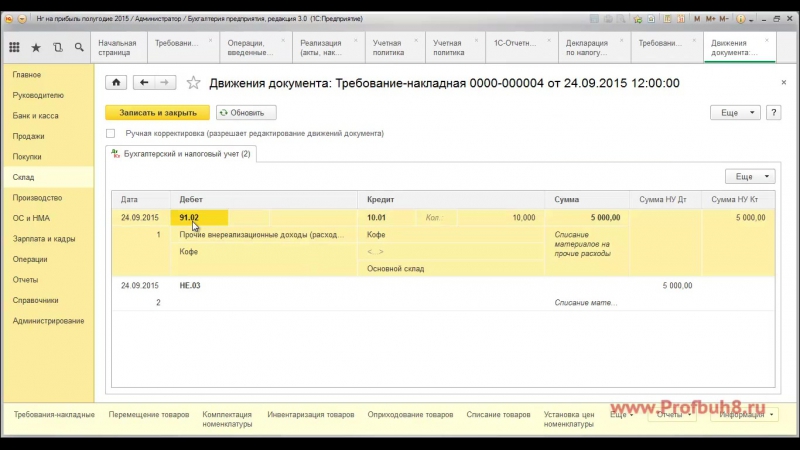Select debit account cell 91.02
800x450 pixels.
tap(199, 218)
